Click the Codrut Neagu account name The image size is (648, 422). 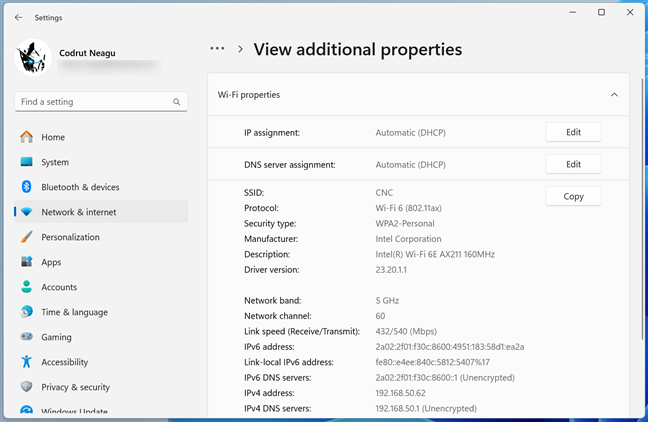[x=87, y=53]
